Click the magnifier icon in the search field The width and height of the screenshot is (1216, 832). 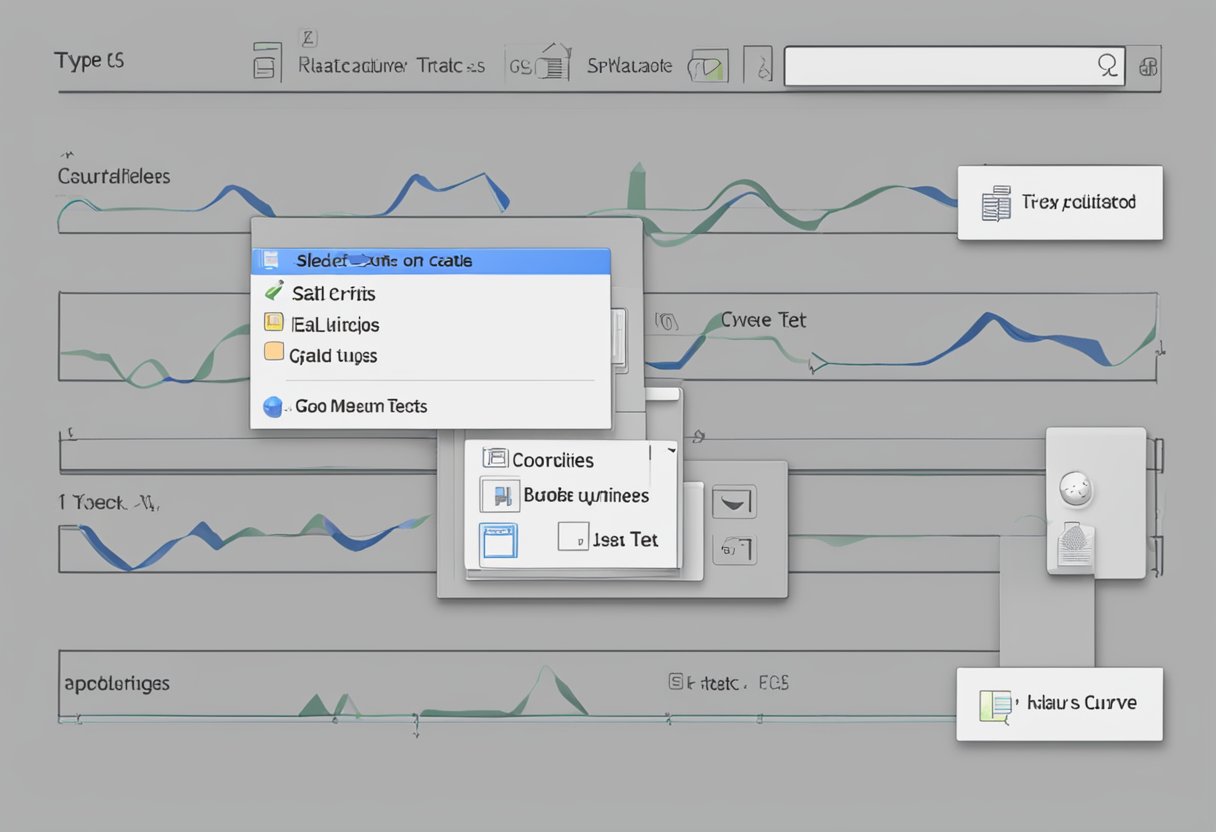[x=1107, y=66]
